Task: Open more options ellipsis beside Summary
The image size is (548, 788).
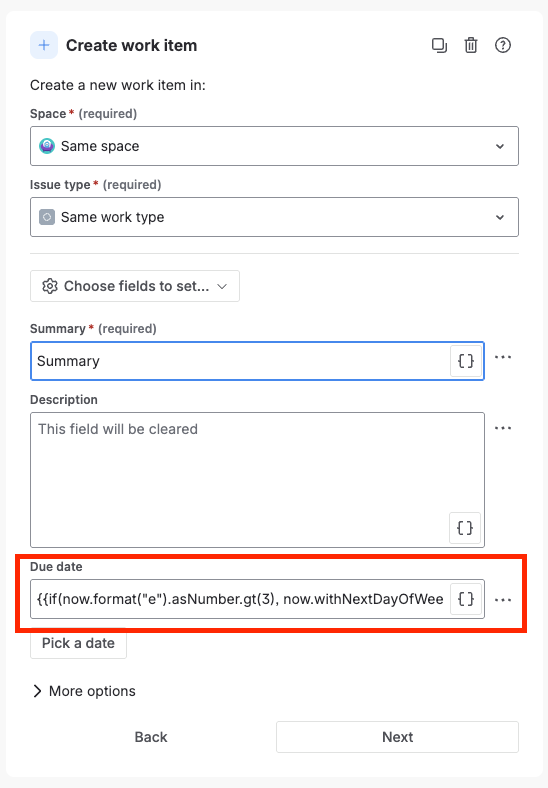Action: [x=503, y=357]
